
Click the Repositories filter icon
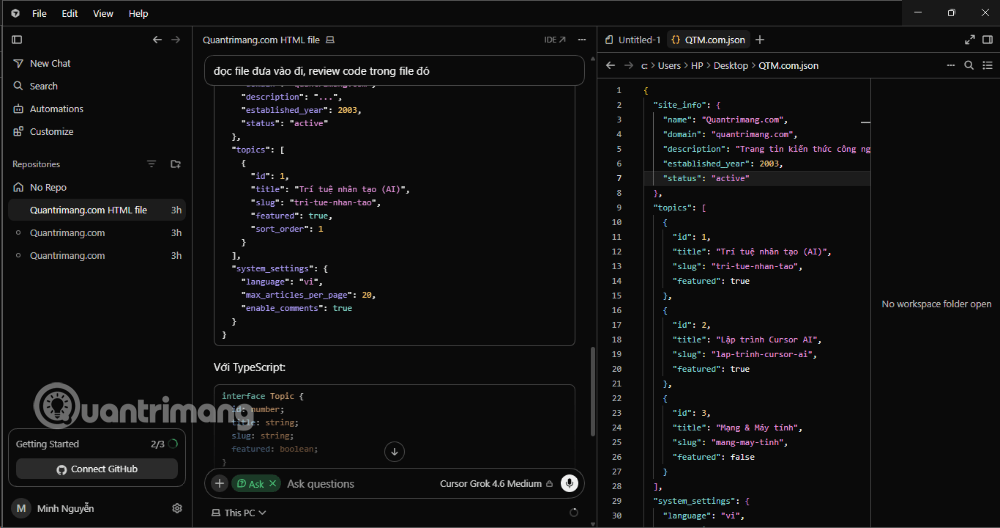pyautogui.click(x=151, y=164)
